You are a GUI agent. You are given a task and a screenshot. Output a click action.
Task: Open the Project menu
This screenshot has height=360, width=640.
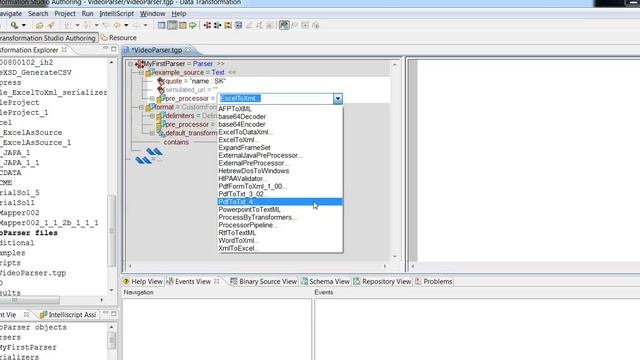[x=65, y=13]
